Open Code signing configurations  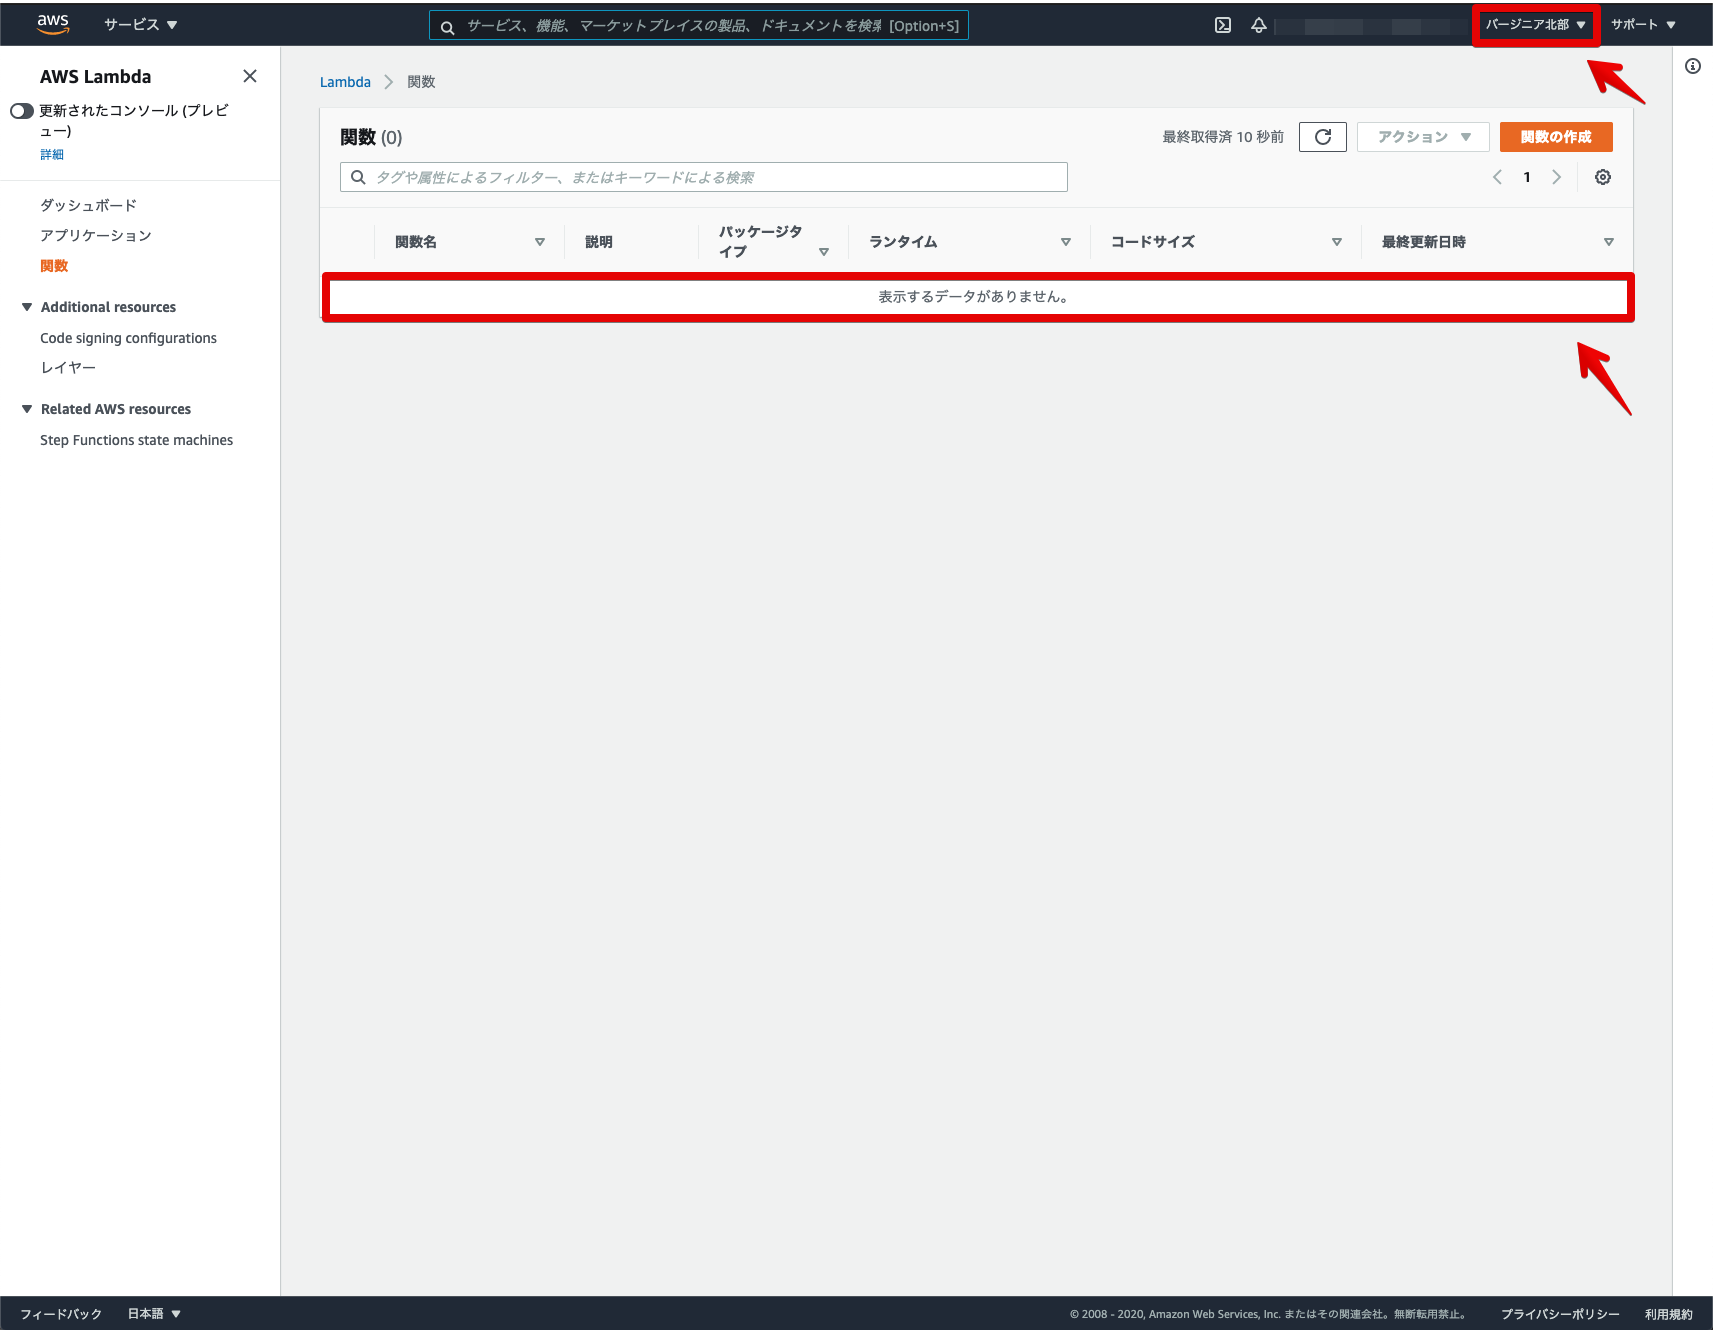click(x=128, y=338)
